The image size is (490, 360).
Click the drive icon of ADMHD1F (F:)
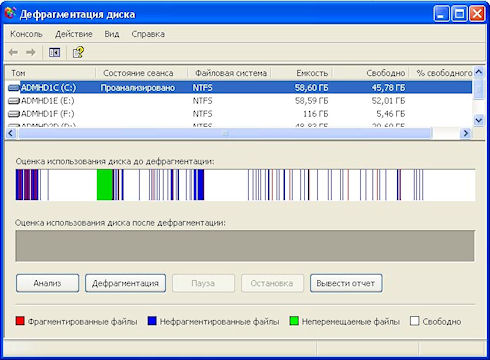[x=14, y=114]
